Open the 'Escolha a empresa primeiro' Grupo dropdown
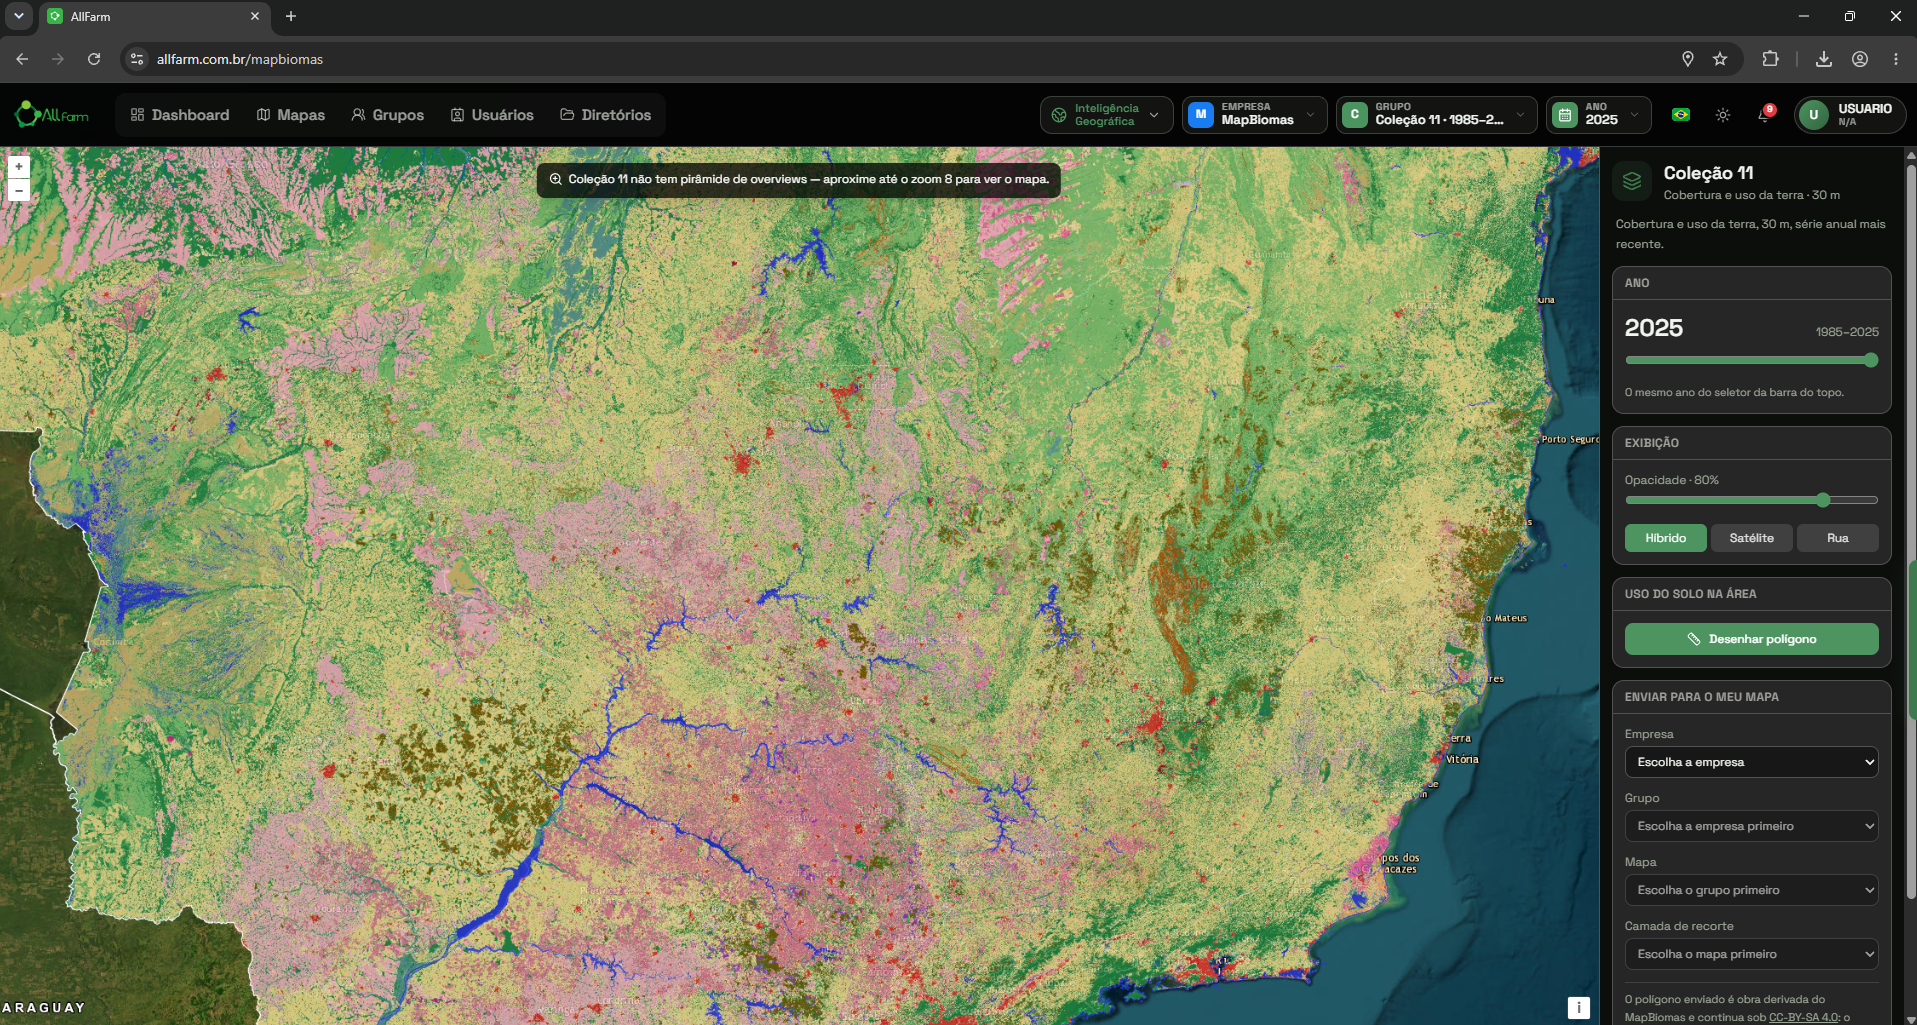The width and height of the screenshot is (1917, 1025). point(1752,826)
